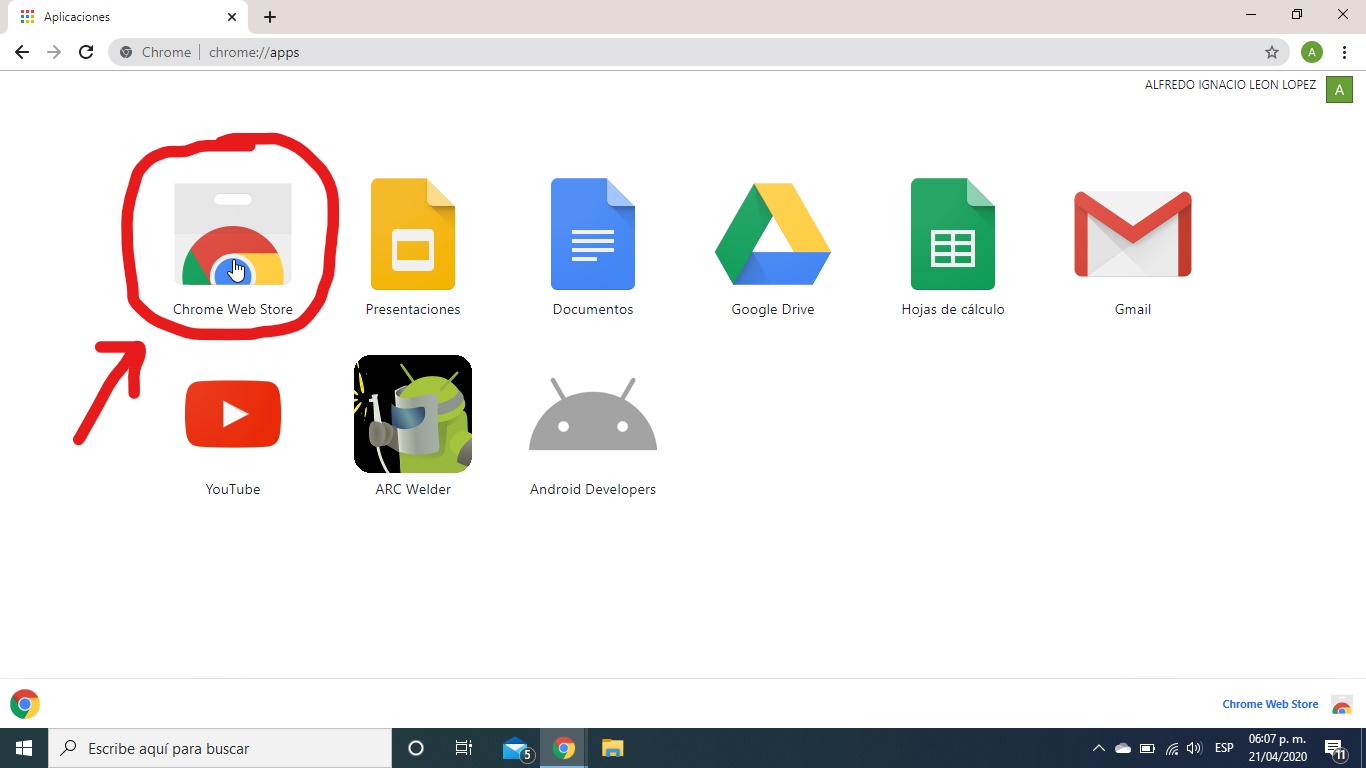Click the Chrome logo in page footer

tap(25, 704)
